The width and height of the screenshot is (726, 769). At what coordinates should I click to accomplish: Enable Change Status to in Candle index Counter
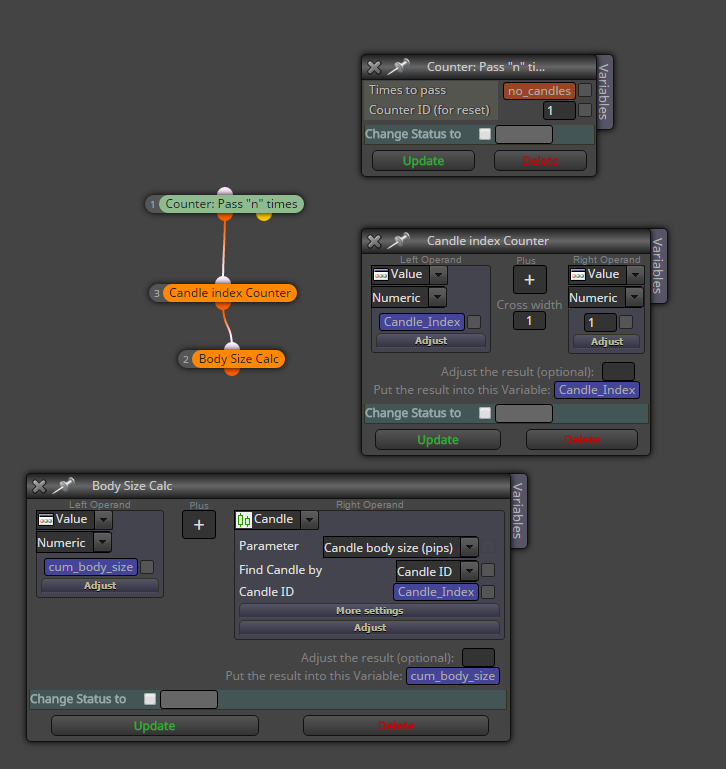pyautogui.click(x=485, y=413)
